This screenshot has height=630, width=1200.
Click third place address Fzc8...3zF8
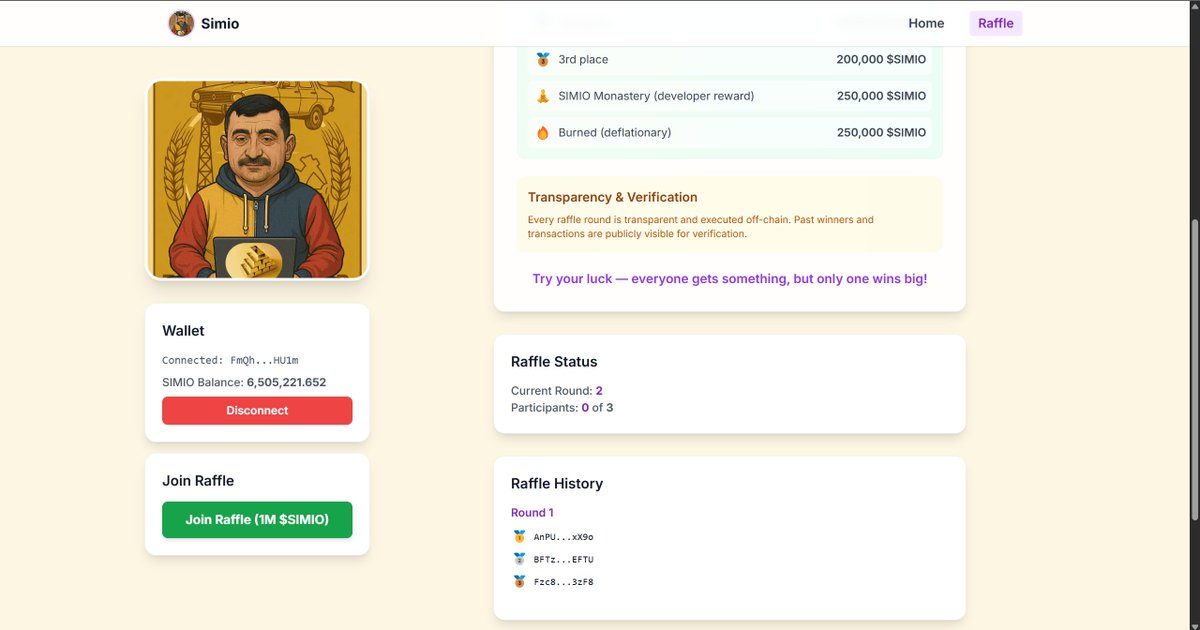pos(564,582)
